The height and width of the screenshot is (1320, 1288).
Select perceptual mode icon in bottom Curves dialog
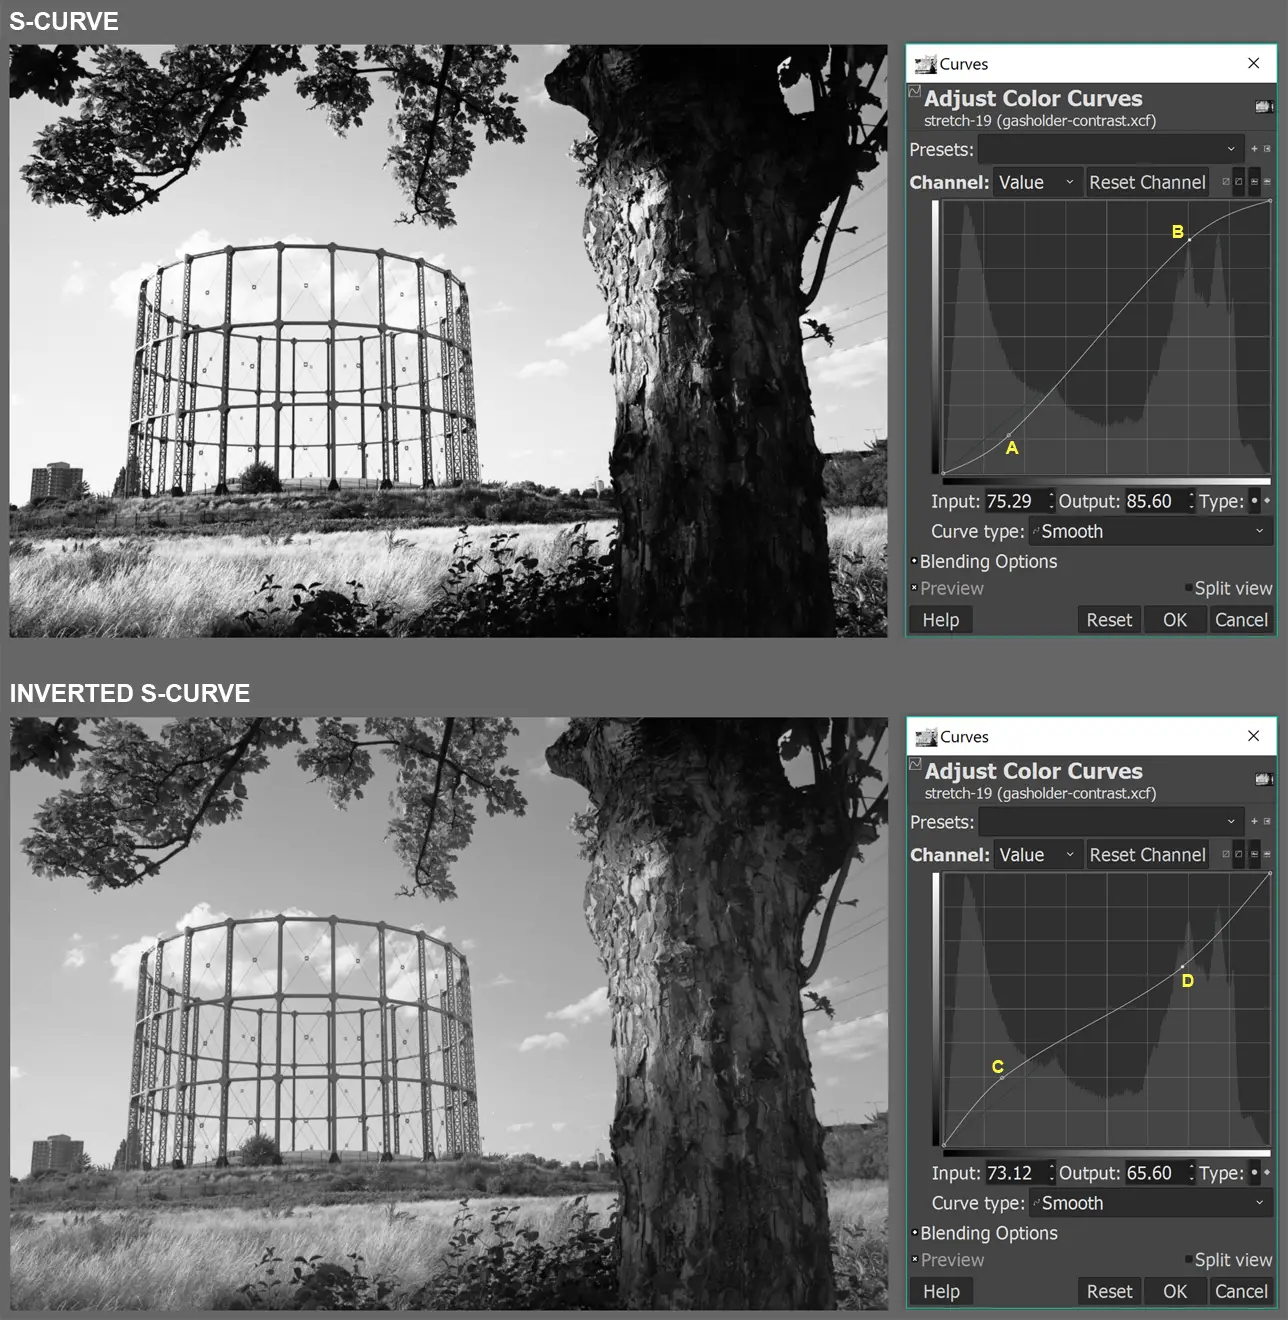coord(1239,854)
